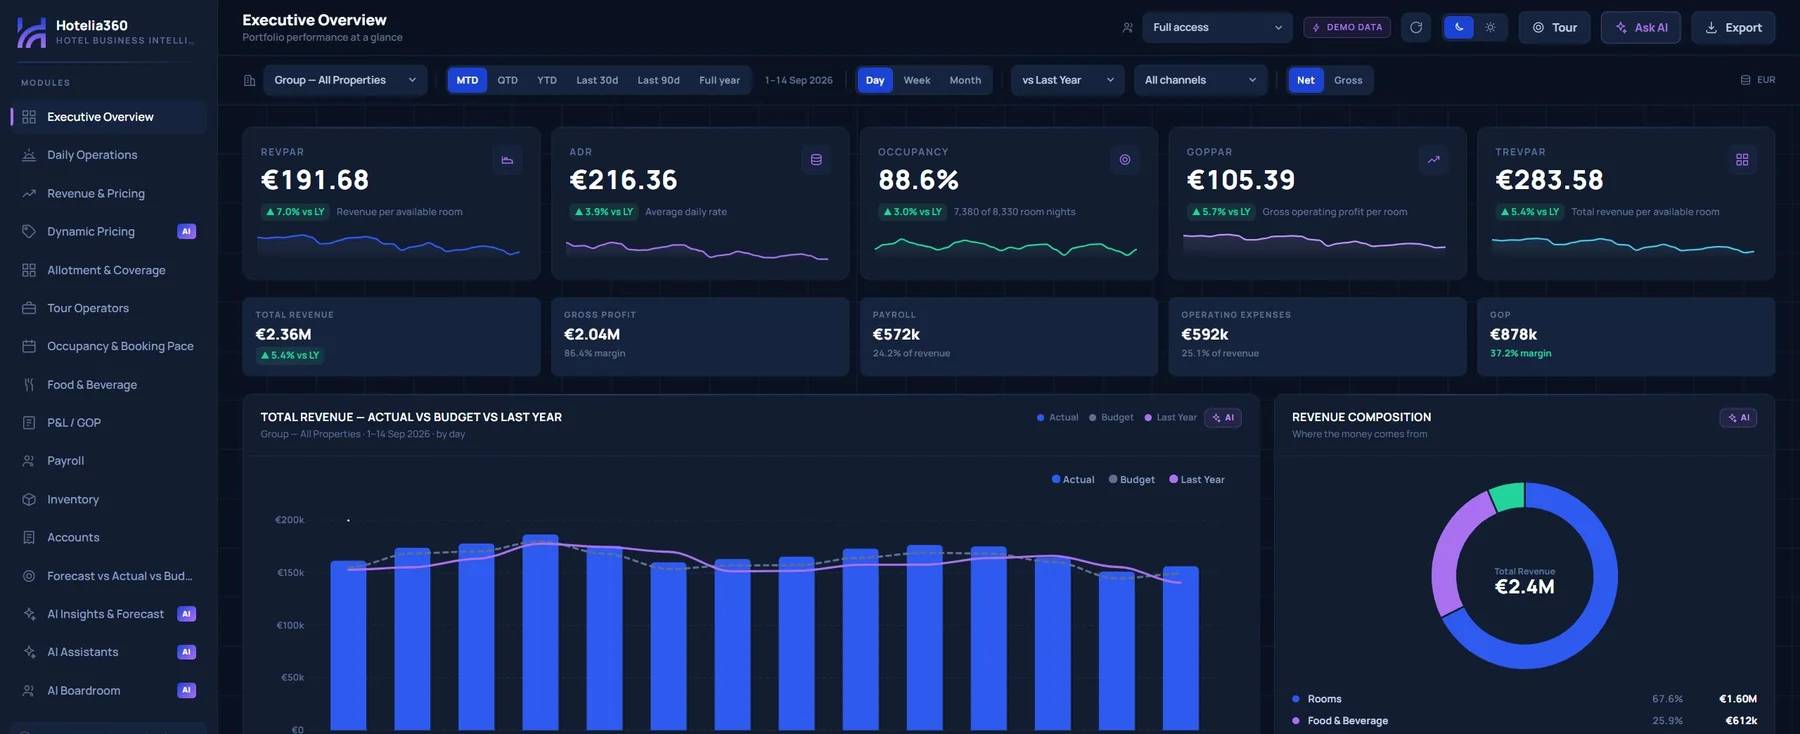Viewport: 1800px width, 734px height.
Task: Select the Full year period
Action: click(719, 80)
